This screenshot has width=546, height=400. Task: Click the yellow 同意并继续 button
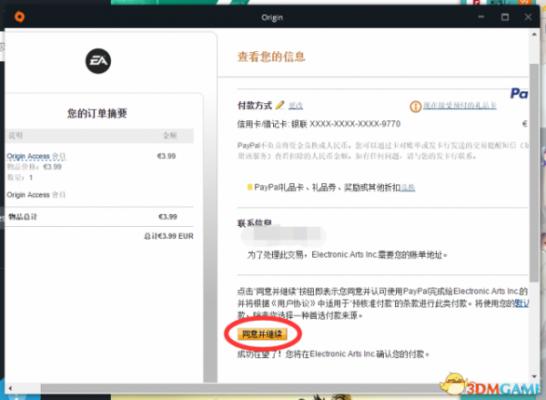tap(262, 334)
